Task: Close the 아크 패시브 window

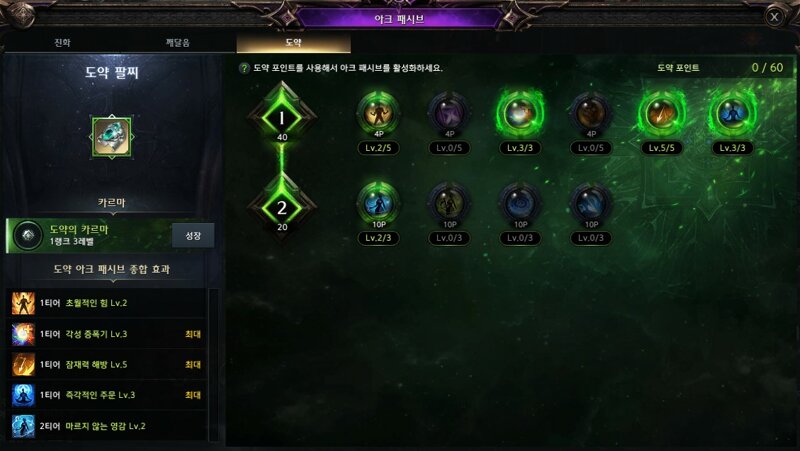Action: 774,17
